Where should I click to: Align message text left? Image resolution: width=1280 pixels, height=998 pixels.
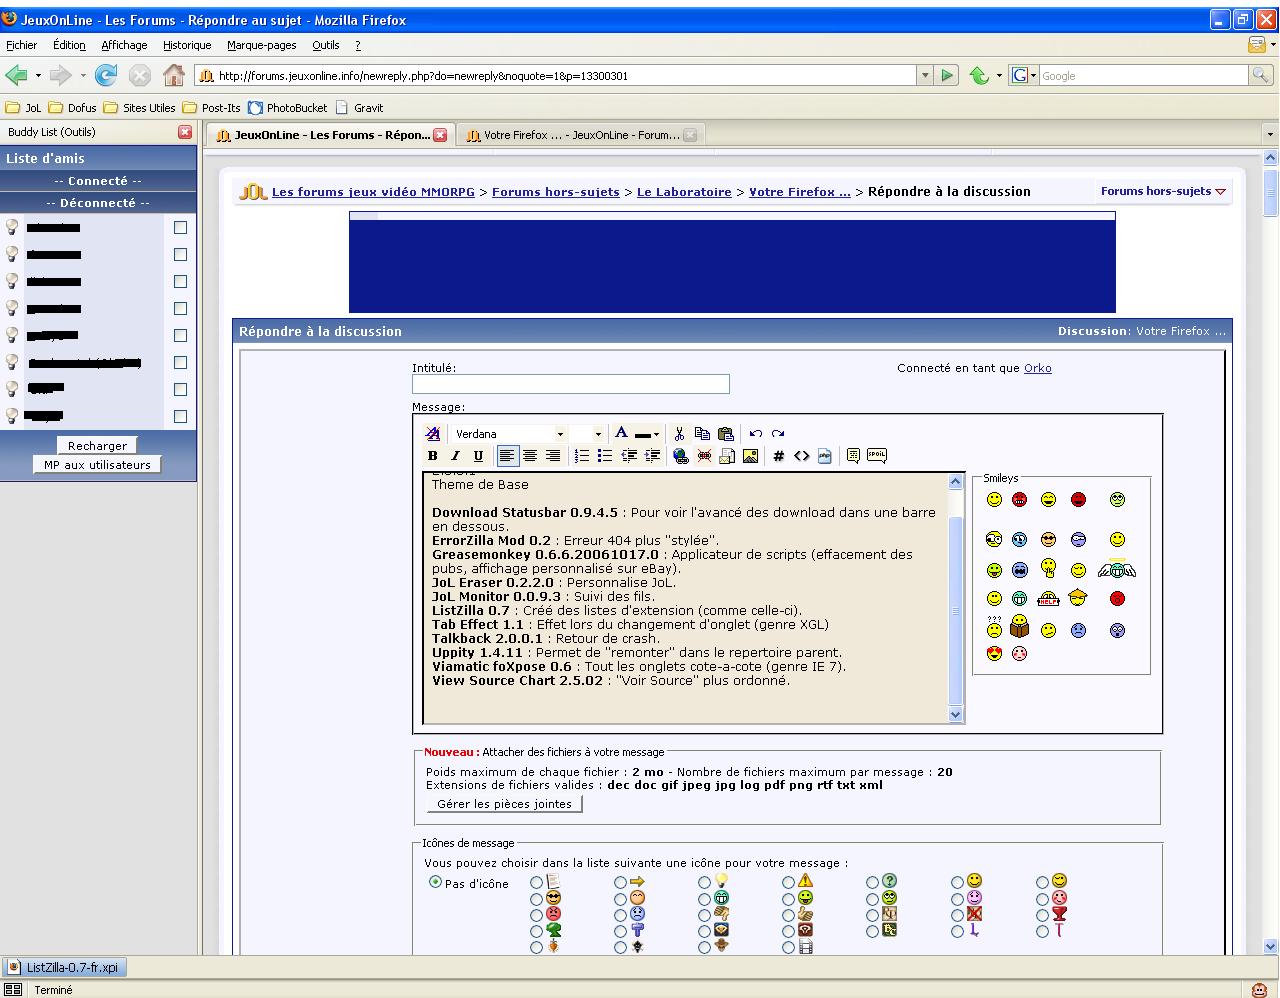pos(508,456)
